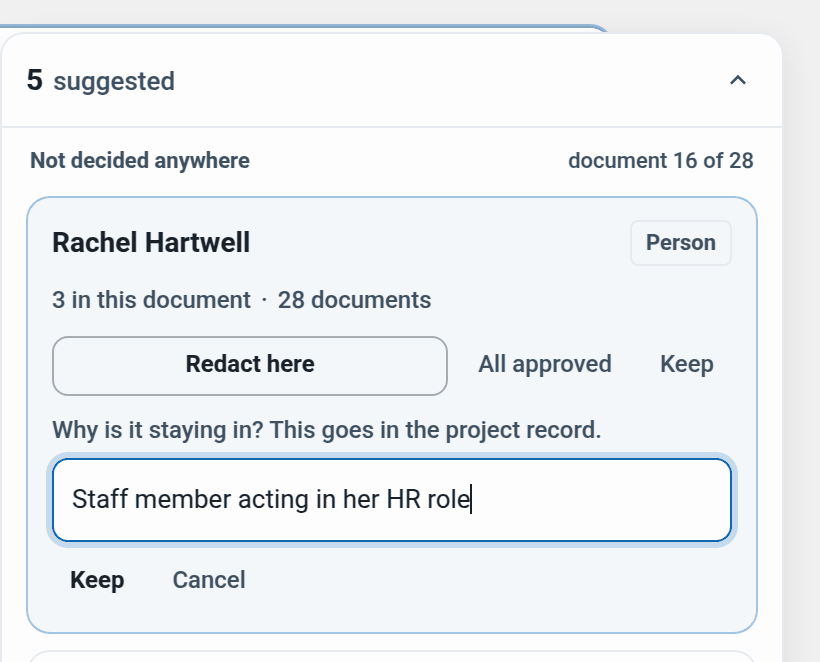
Task: Confirm Keep below the reason field
Action: (x=97, y=580)
